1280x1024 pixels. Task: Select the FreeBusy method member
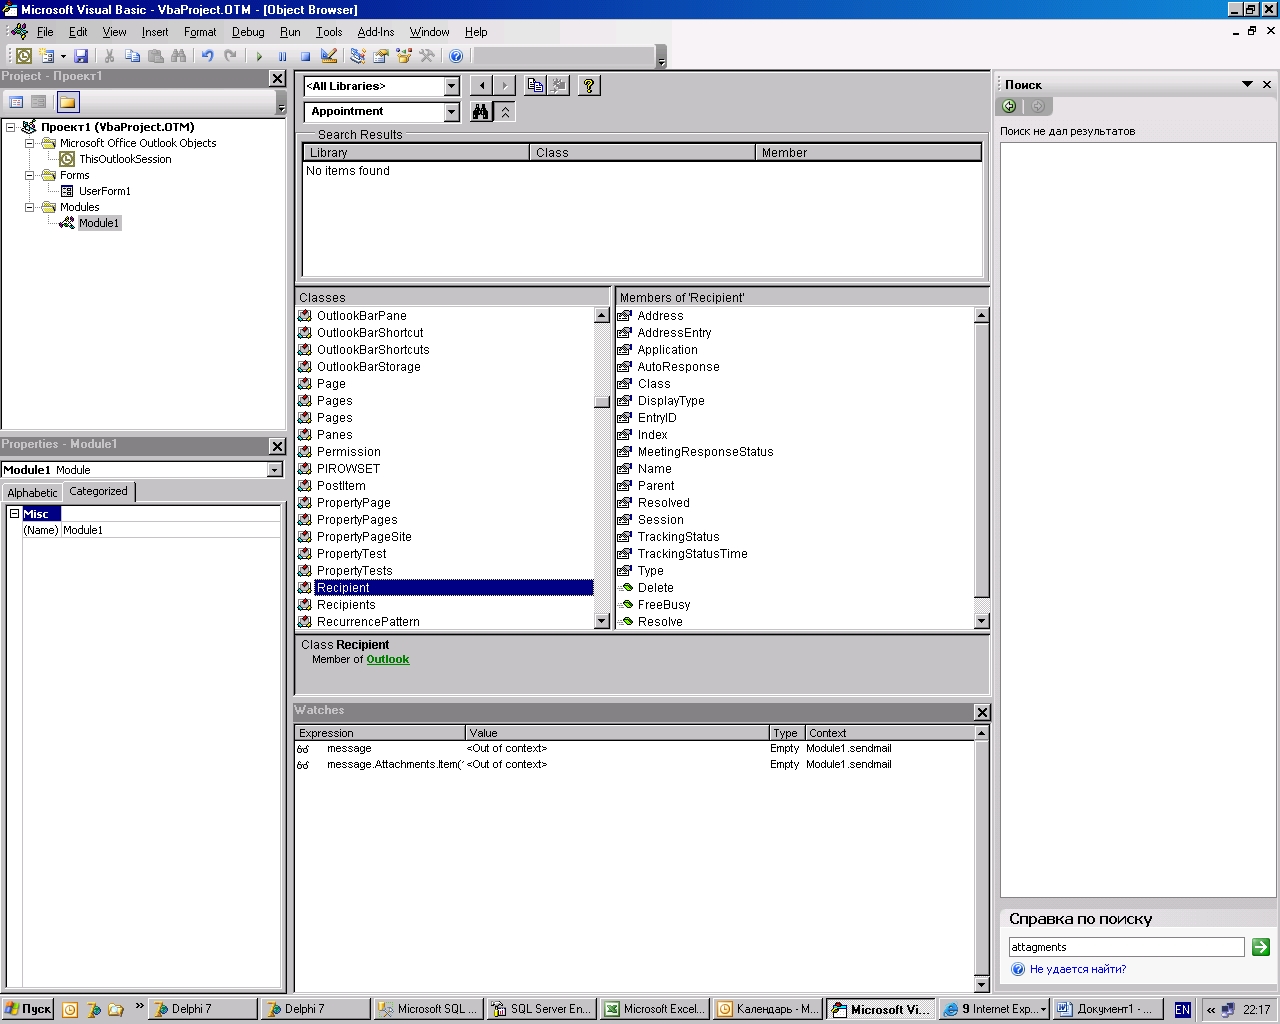click(x=664, y=605)
